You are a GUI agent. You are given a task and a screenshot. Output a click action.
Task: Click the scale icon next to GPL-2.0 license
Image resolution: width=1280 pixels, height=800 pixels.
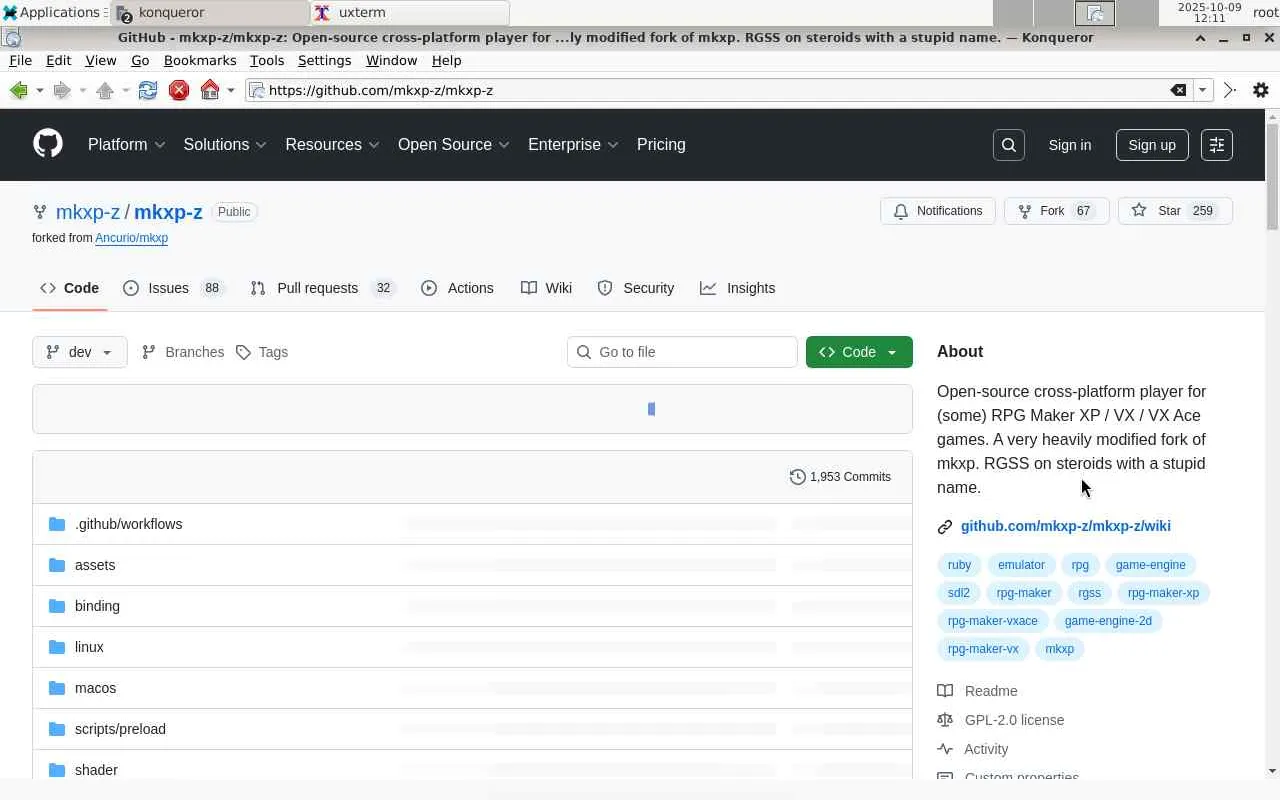(945, 720)
